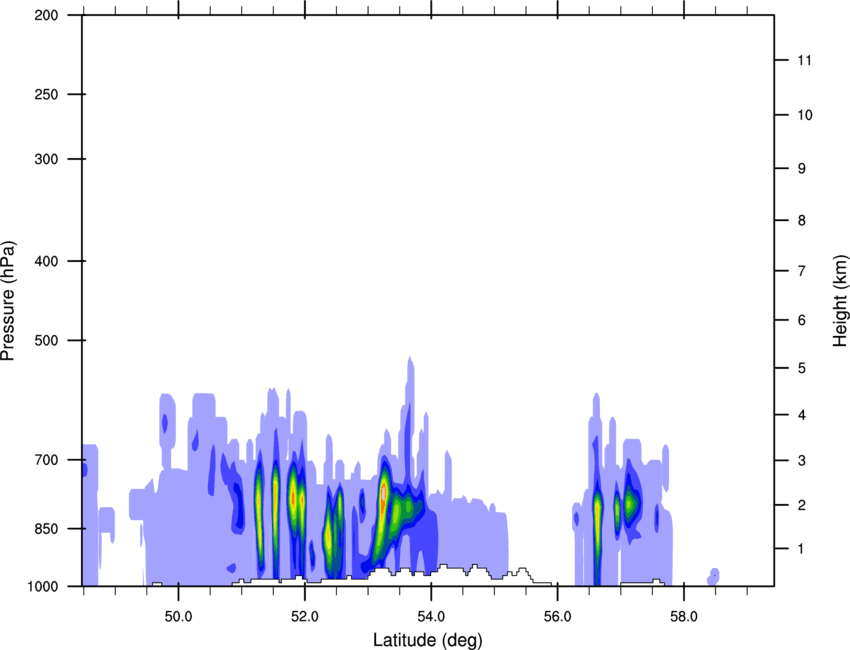Click the 5 km height label
The height and width of the screenshot is (650, 850).
pyautogui.click(x=802, y=368)
